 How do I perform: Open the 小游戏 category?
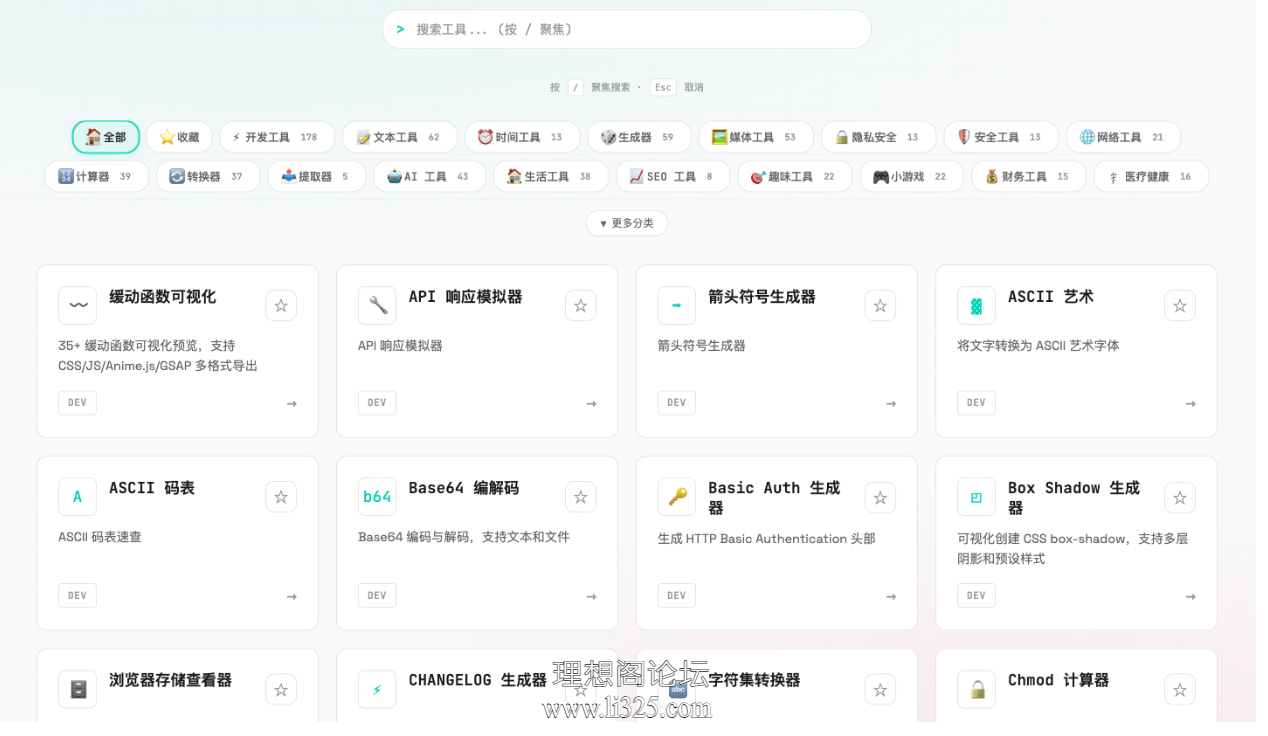(x=912, y=176)
